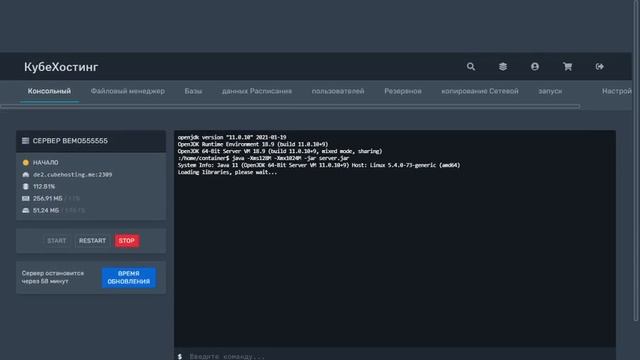Click the network icon beside server address
The width and height of the screenshot is (640, 360).
[x=26, y=175]
